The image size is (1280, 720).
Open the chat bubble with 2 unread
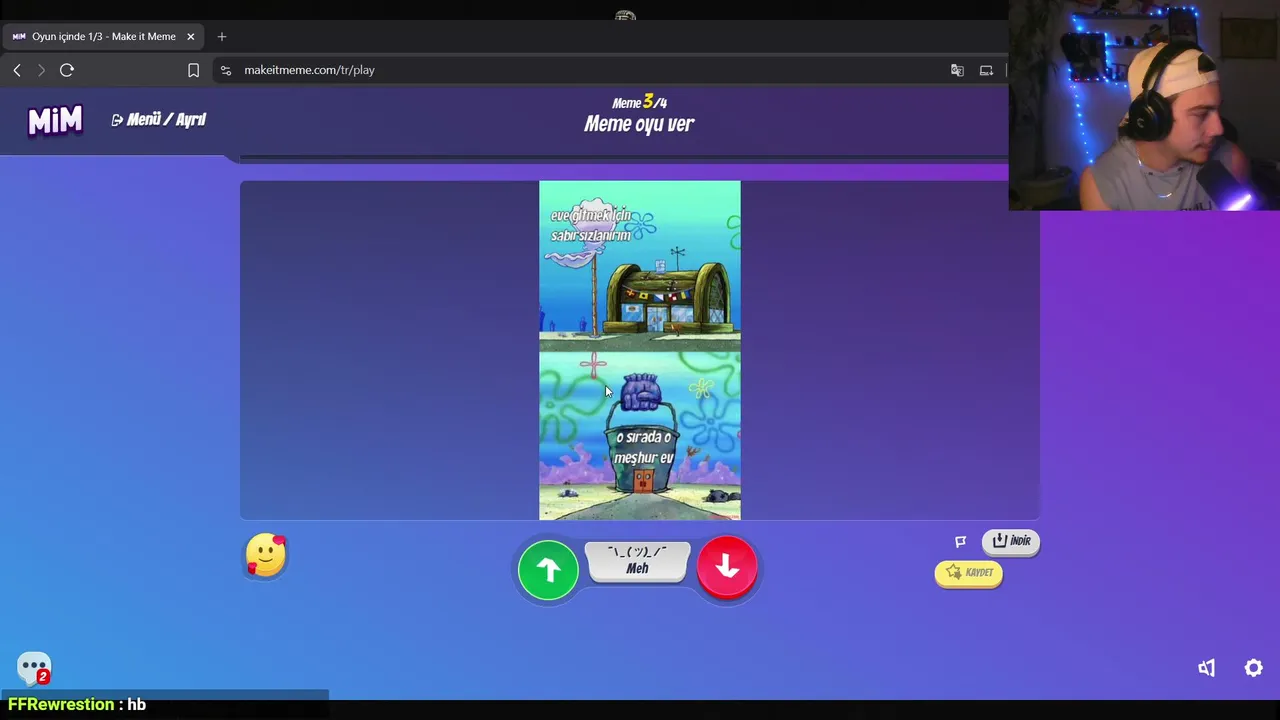[x=34, y=668]
